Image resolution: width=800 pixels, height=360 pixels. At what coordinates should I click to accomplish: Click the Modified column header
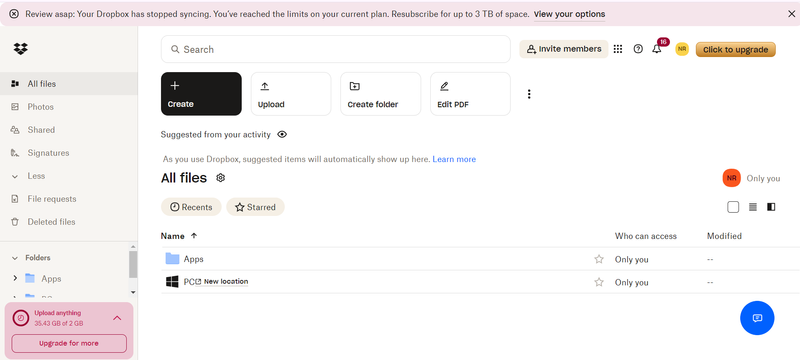pyautogui.click(x=724, y=236)
